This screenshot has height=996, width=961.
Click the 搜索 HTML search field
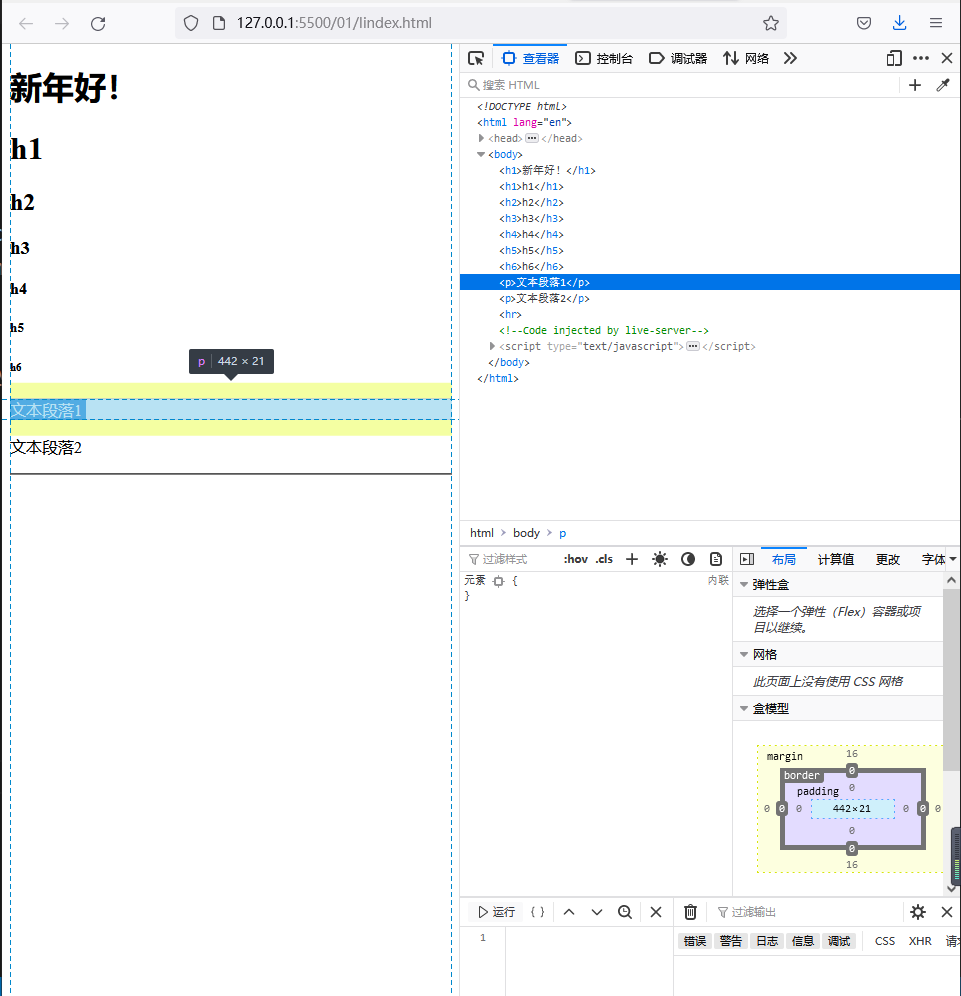680,85
